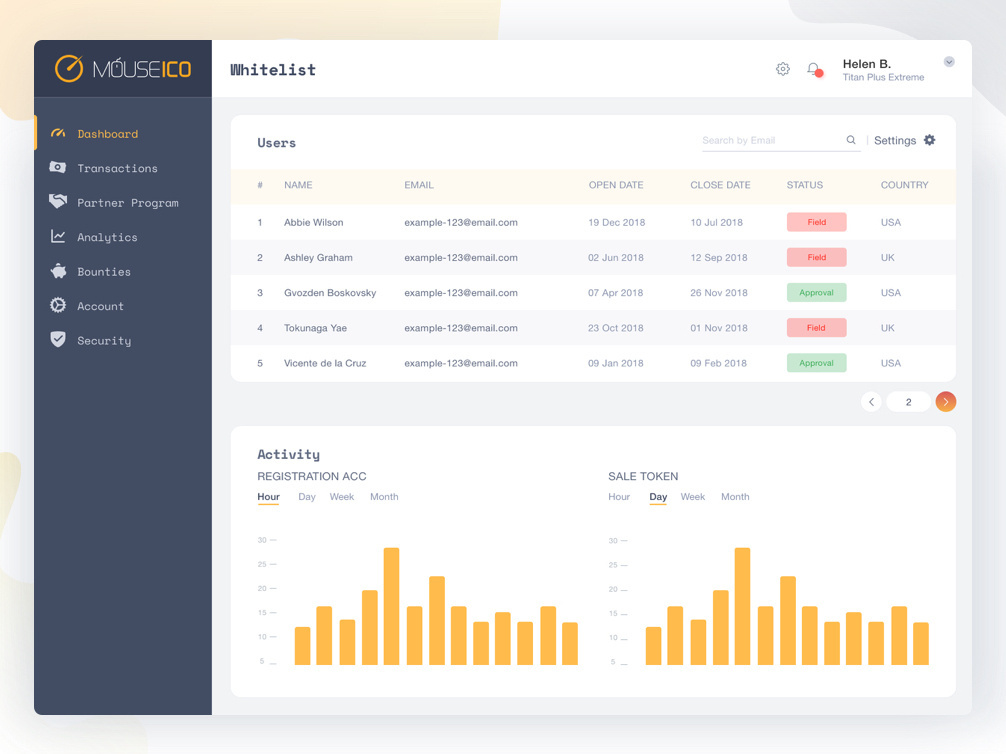Select page number 2
The width and height of the screenshot is (1006, 754).
pyautogui.click(x=908, y=402)
